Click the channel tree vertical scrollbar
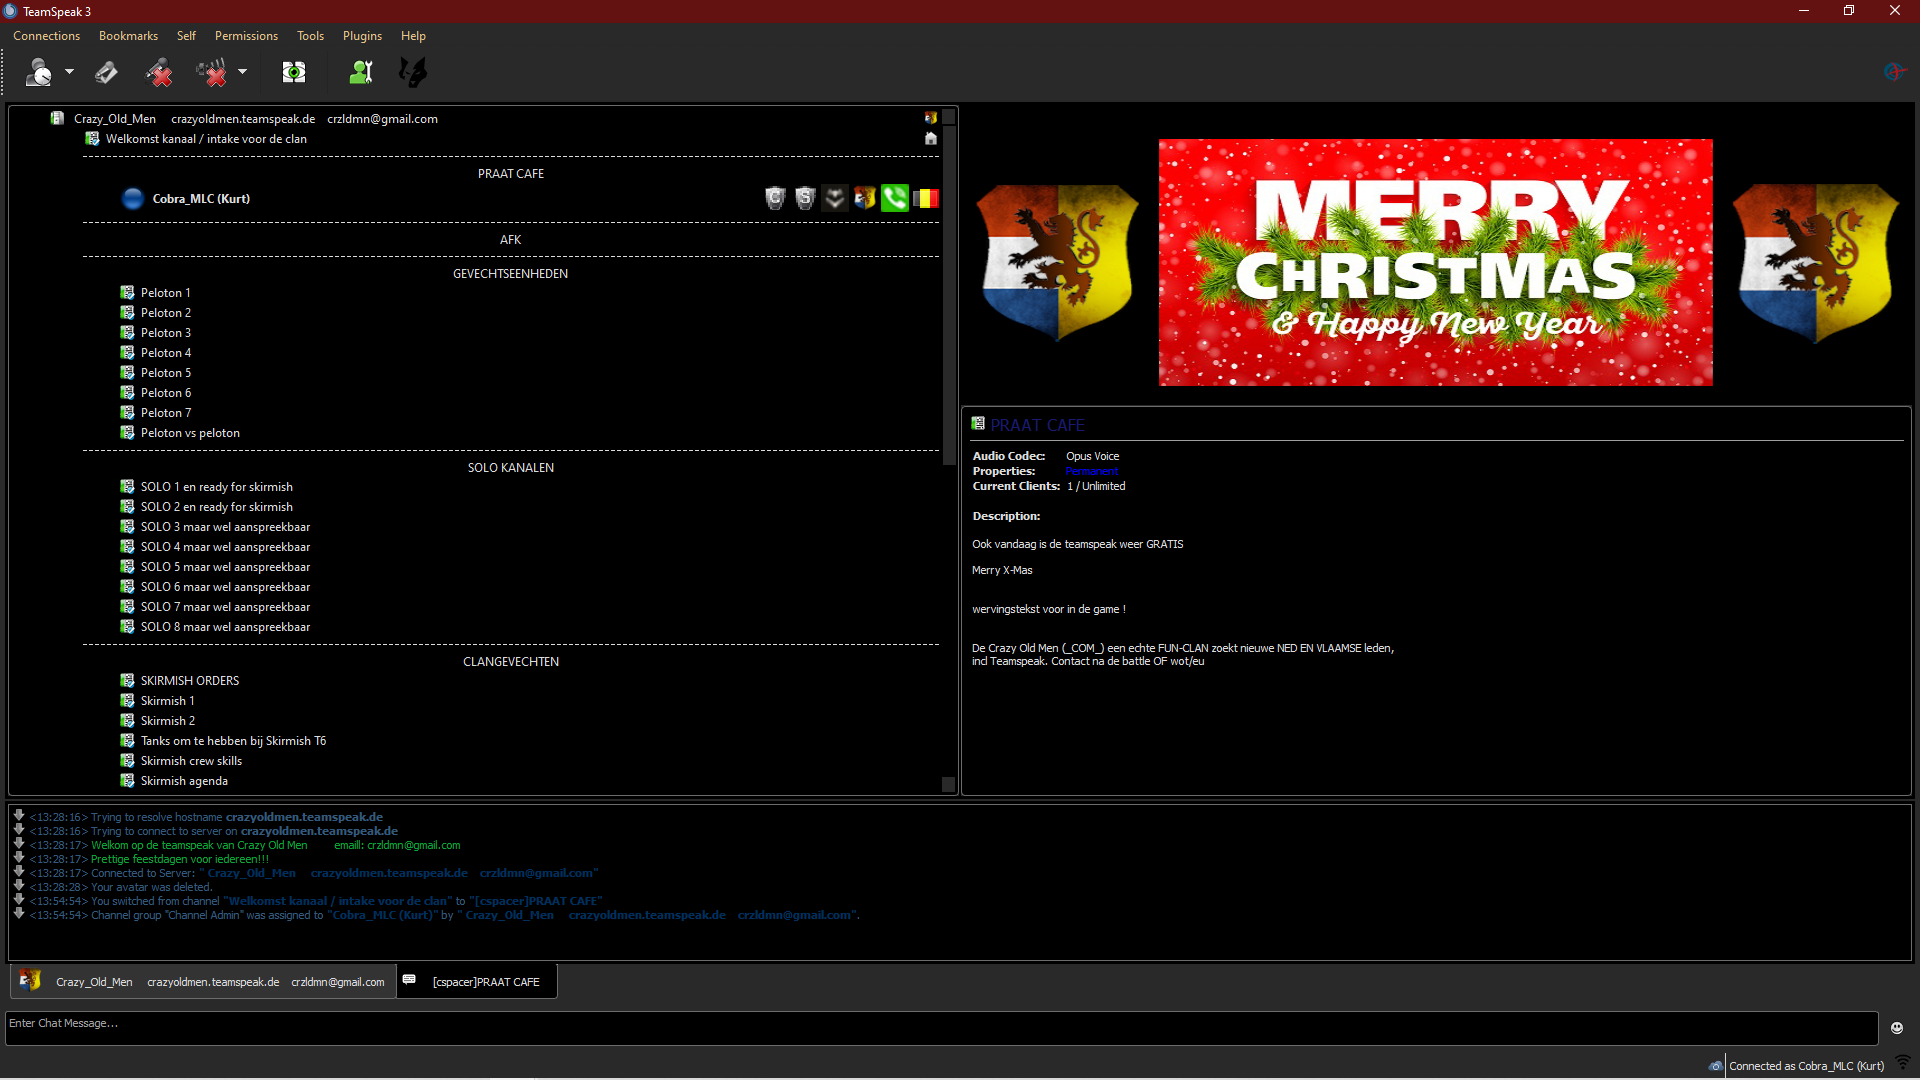 949,295
